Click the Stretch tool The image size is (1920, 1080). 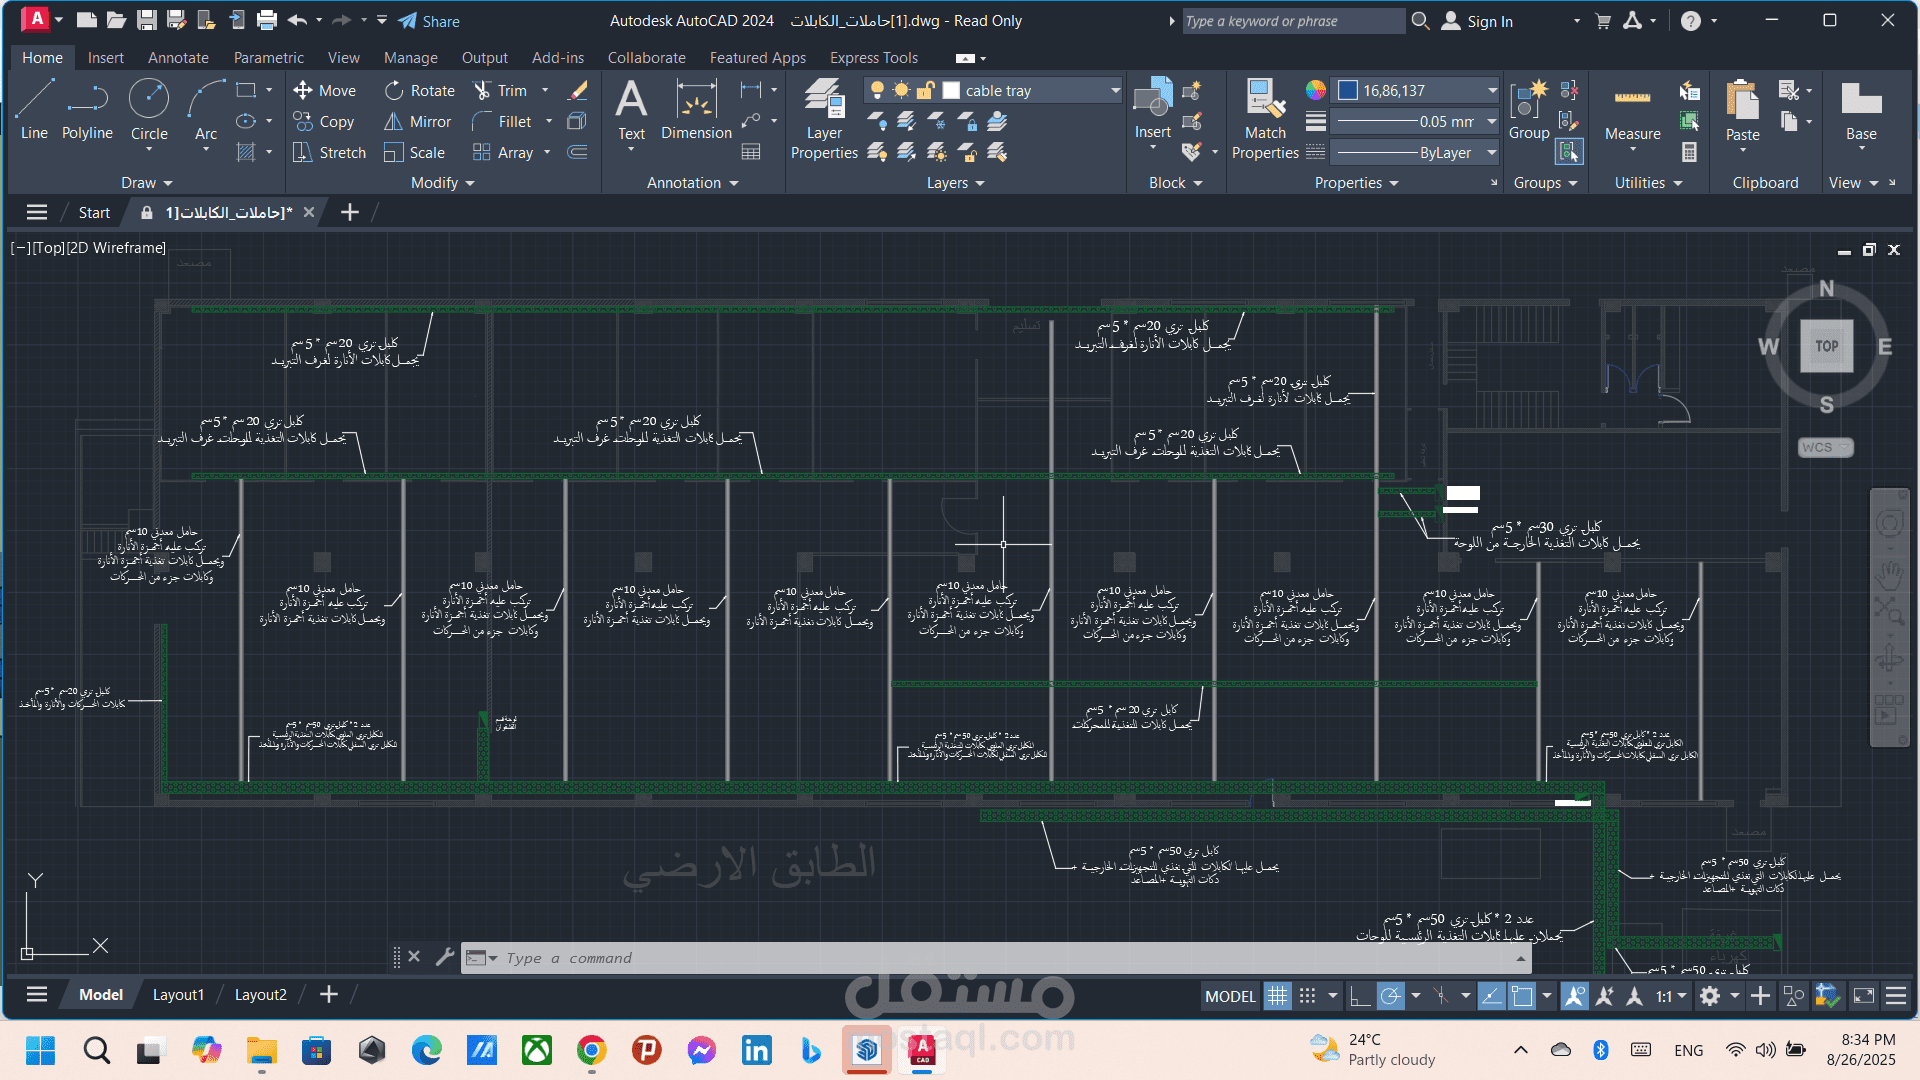pos(330,152)
